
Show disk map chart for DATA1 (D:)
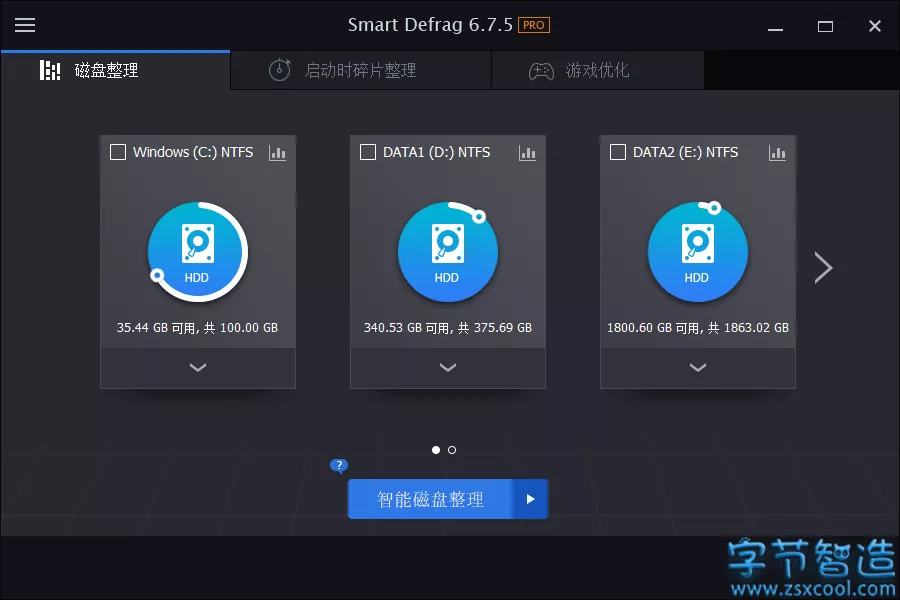(x=527, y=153)
